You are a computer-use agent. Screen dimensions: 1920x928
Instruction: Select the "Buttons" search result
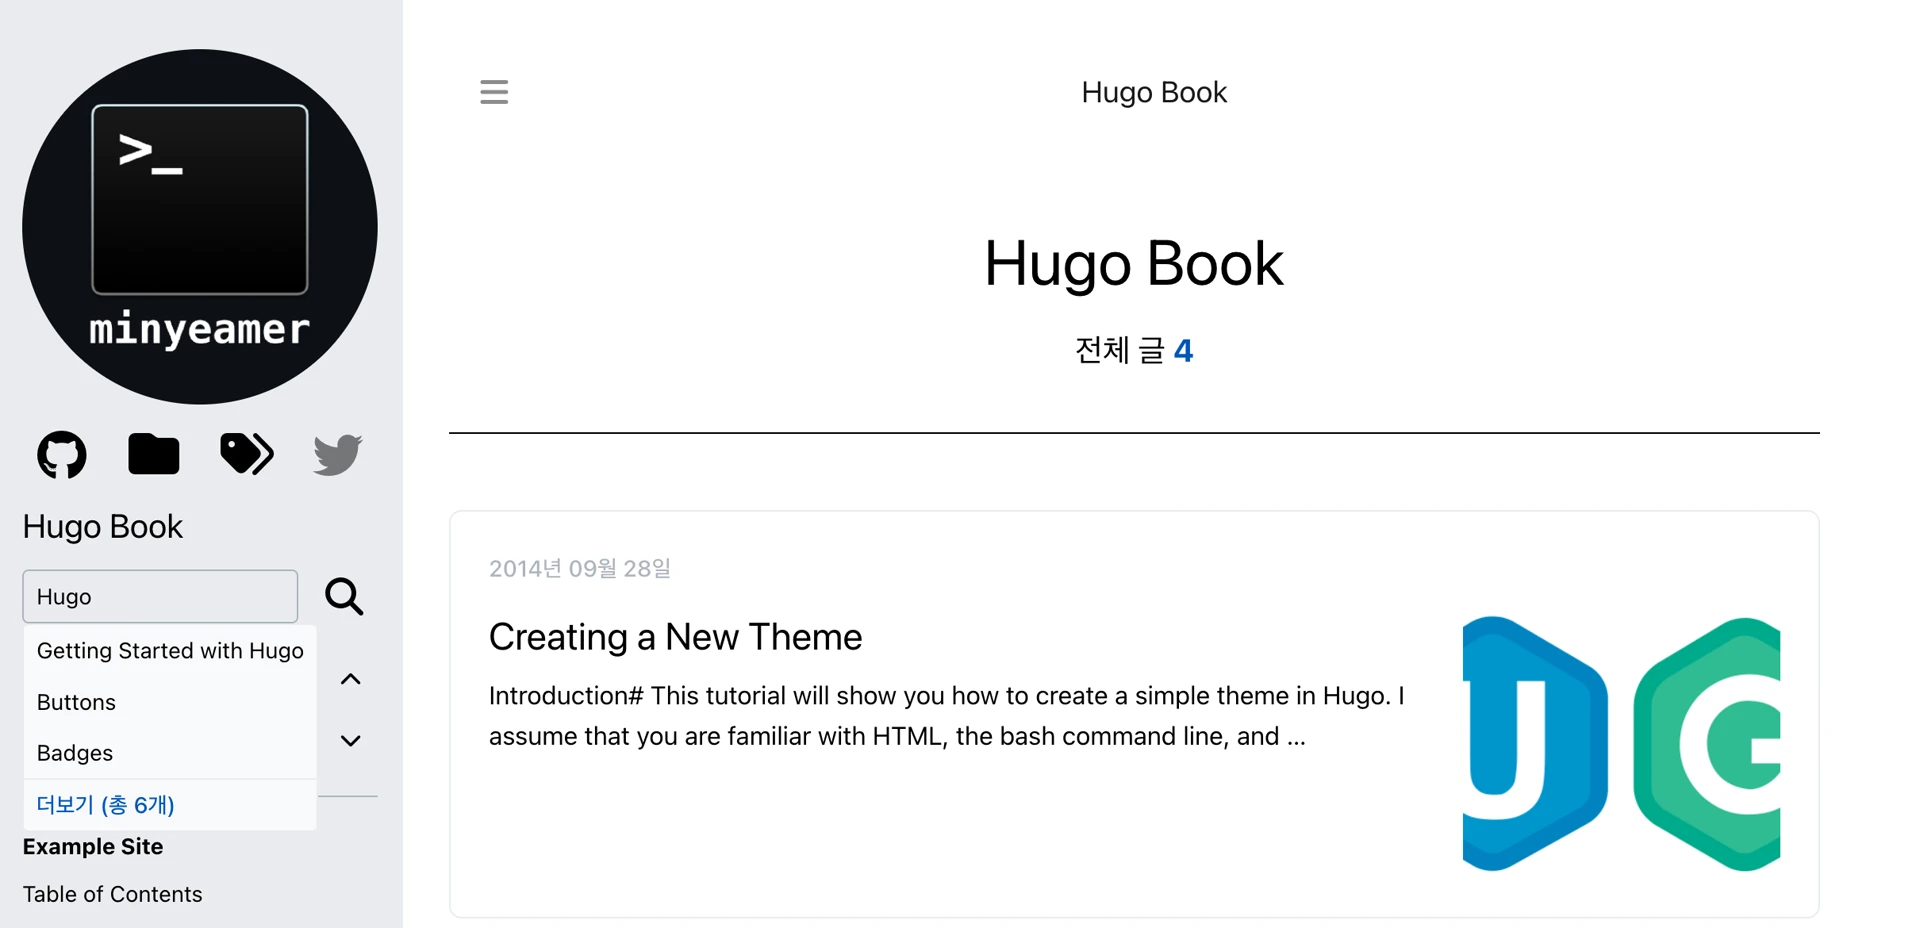point(170,702)
